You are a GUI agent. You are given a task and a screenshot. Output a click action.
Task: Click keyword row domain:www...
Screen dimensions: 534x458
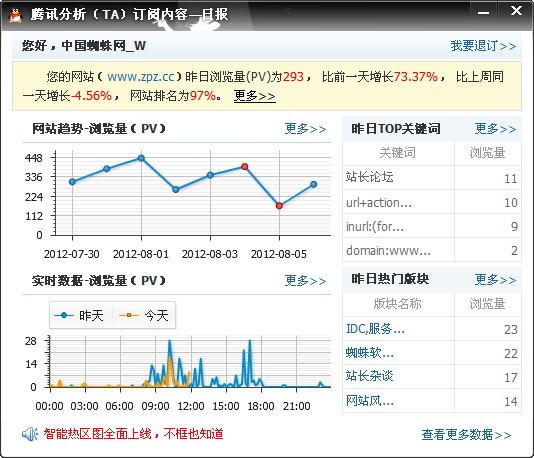(432, 250)
